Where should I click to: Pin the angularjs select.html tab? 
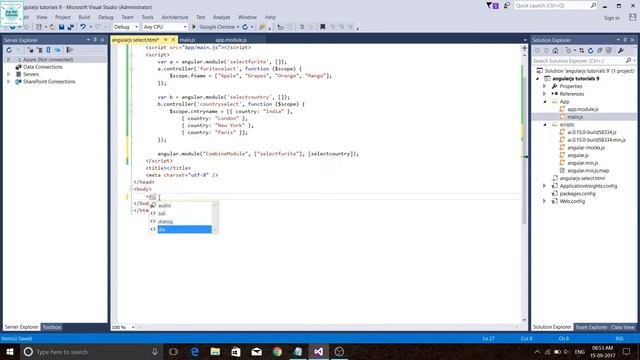click(x=166, y=40)
